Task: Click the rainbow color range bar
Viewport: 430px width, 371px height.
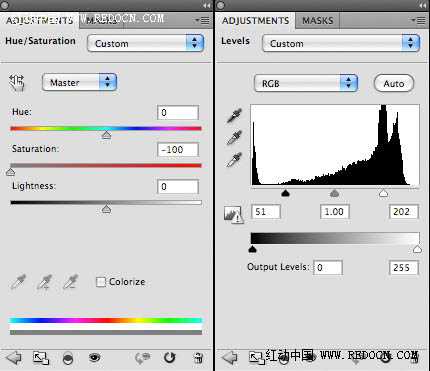Action: pos(106,320)
